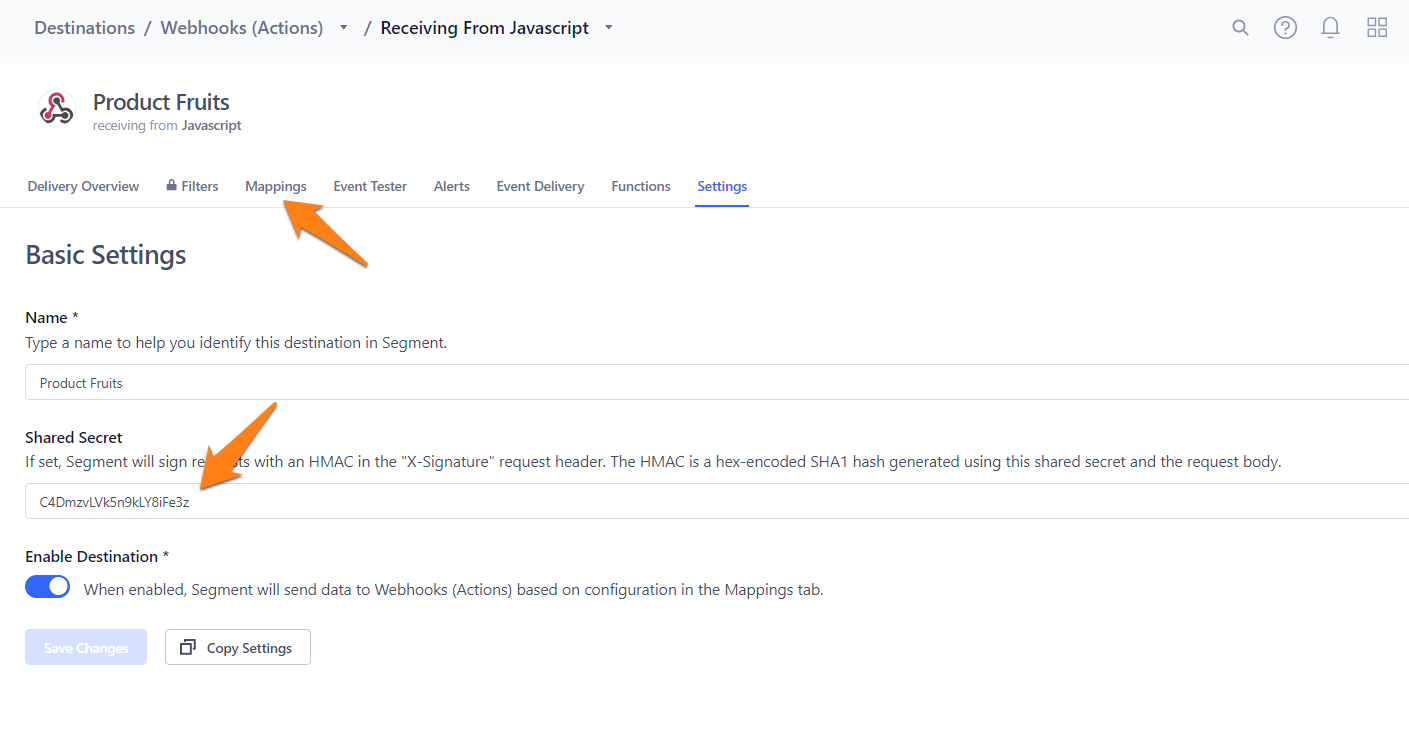Open the Delivery Overview tab
This screenshot has height=739, width=1409.
coord(83,186)
